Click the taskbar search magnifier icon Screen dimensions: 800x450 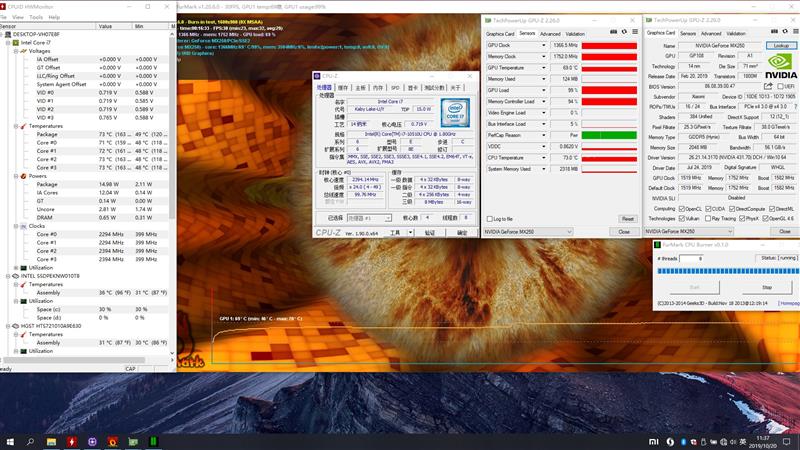[30, 441]
